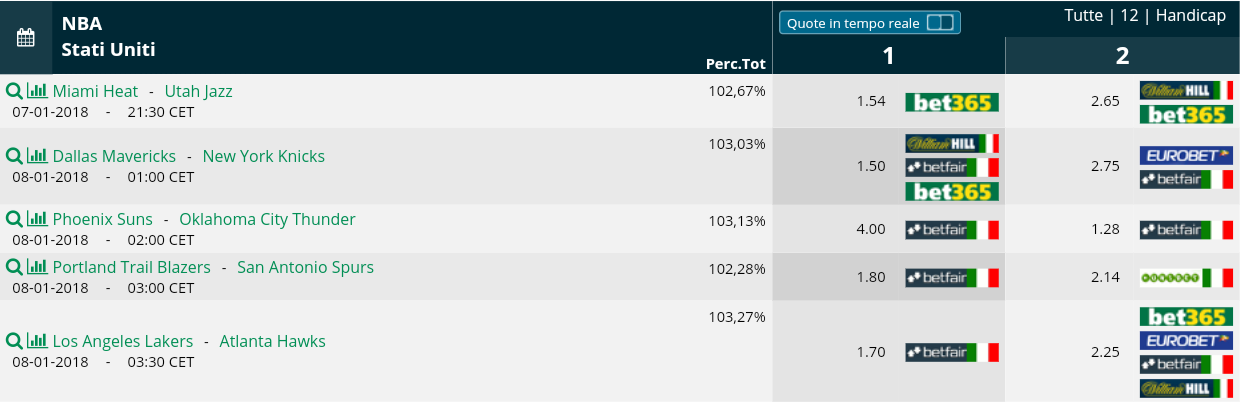1245x405 pixels.
Task: Click magnifier icon for Phoenix Suns match
Action: (x=14, y=219)
